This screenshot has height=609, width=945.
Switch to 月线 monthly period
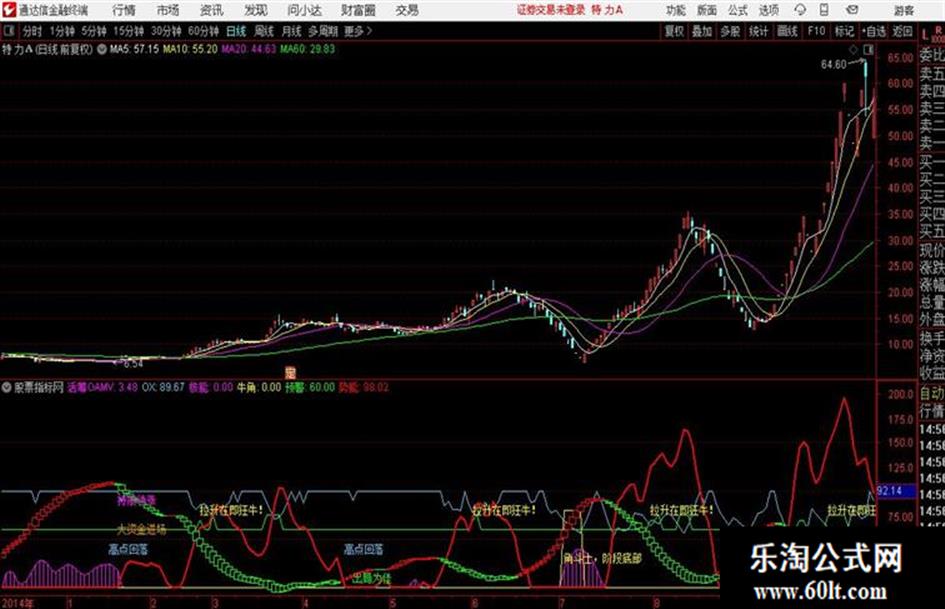[x=292, y=31]
